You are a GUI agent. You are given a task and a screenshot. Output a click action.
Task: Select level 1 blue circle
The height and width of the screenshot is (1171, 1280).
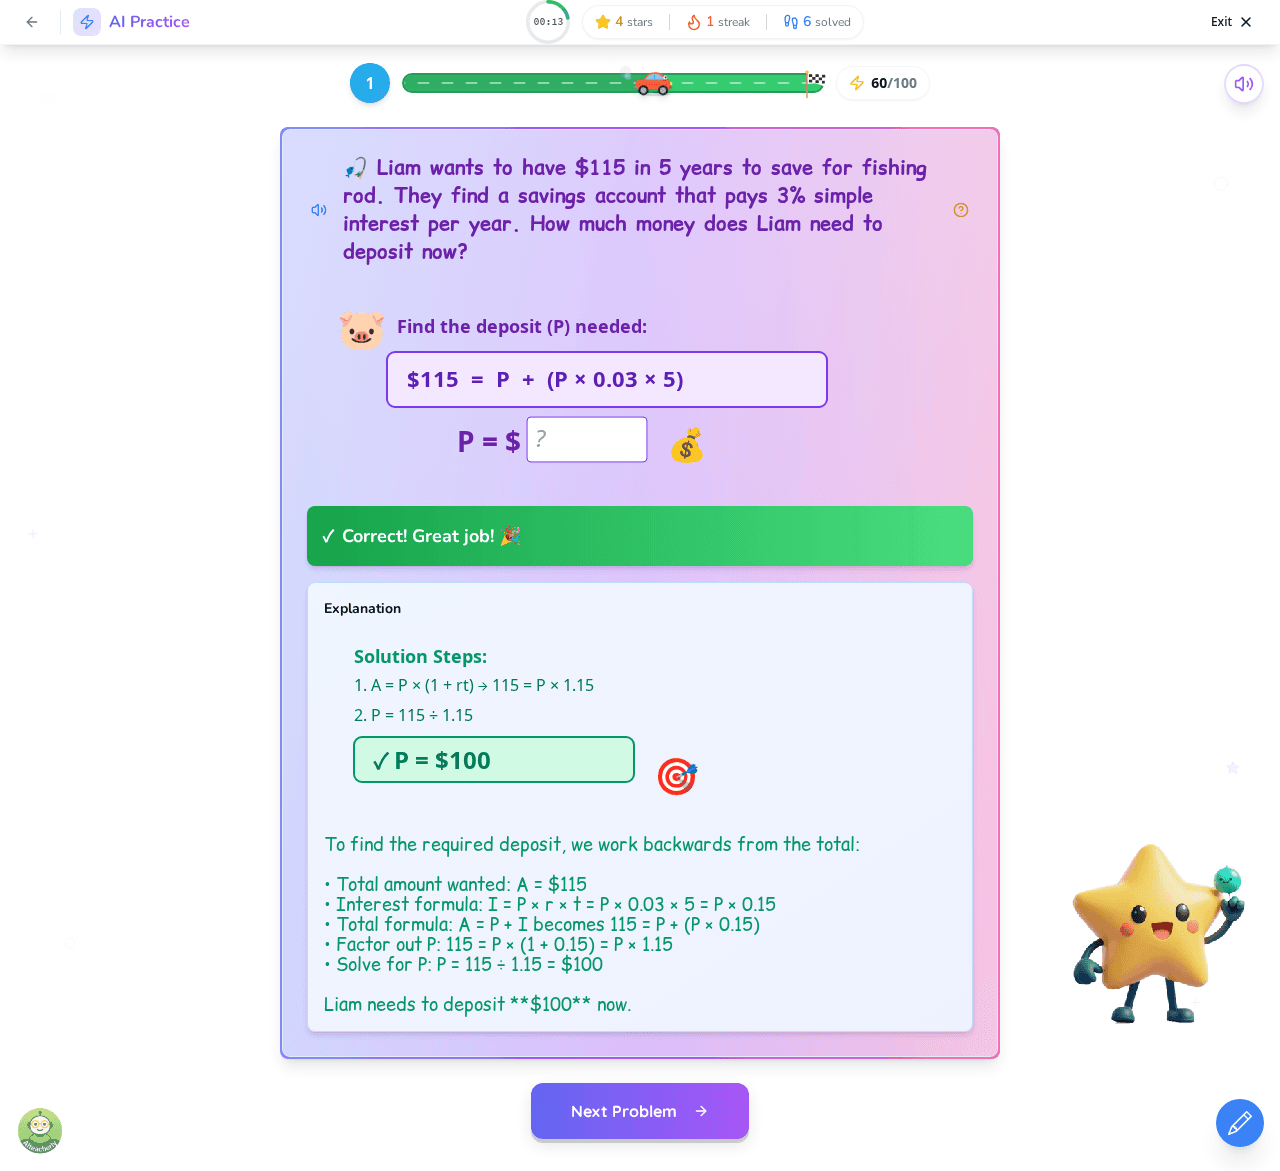[x=370, y=83]
